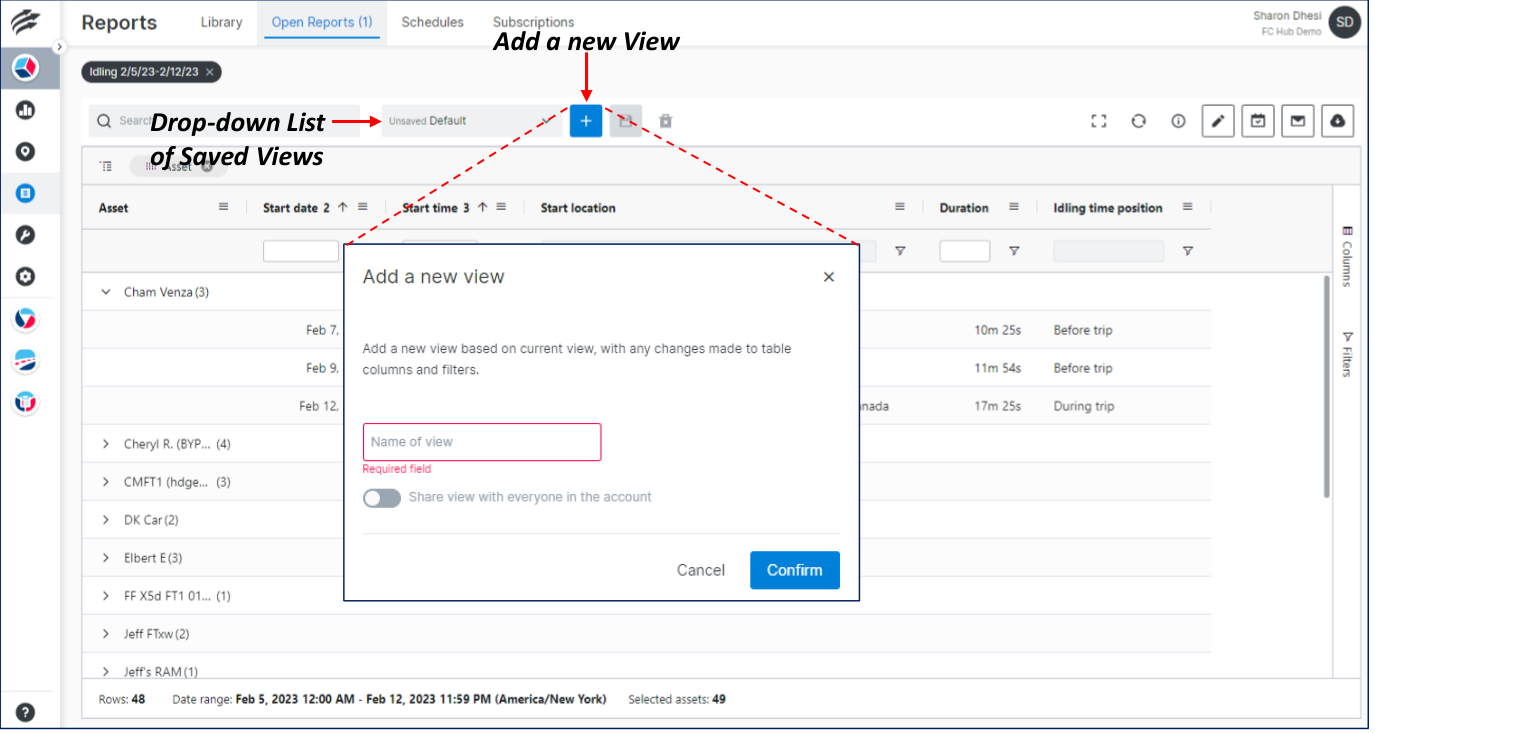This screenshot has height=733, width=1534.
Task: Click the refresh report icon
Action: [x=1138, y=121]
